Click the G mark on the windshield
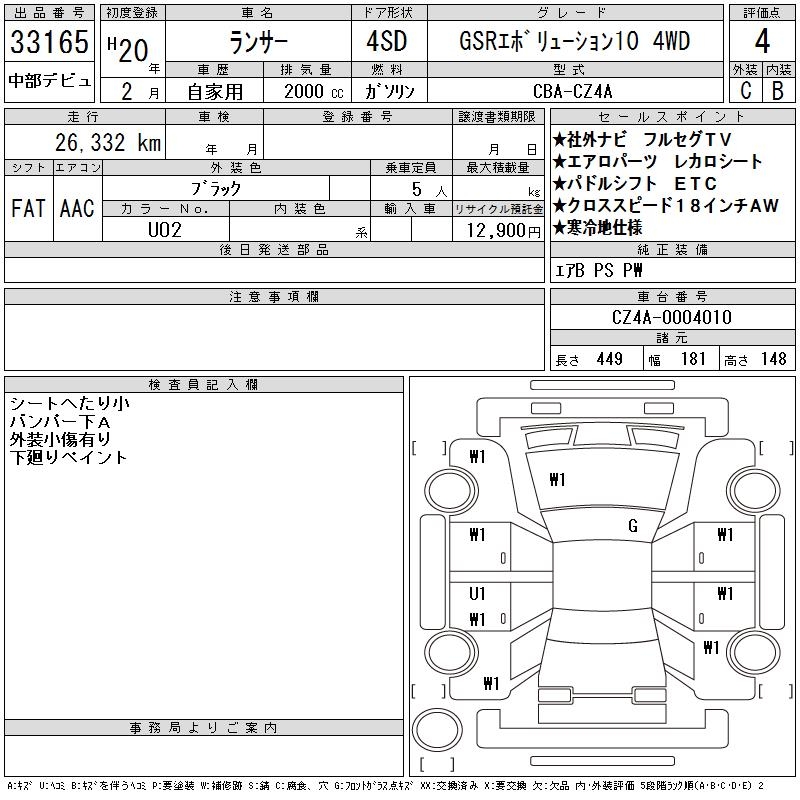Viewport: 800px width, 800px height. point(632,526)
